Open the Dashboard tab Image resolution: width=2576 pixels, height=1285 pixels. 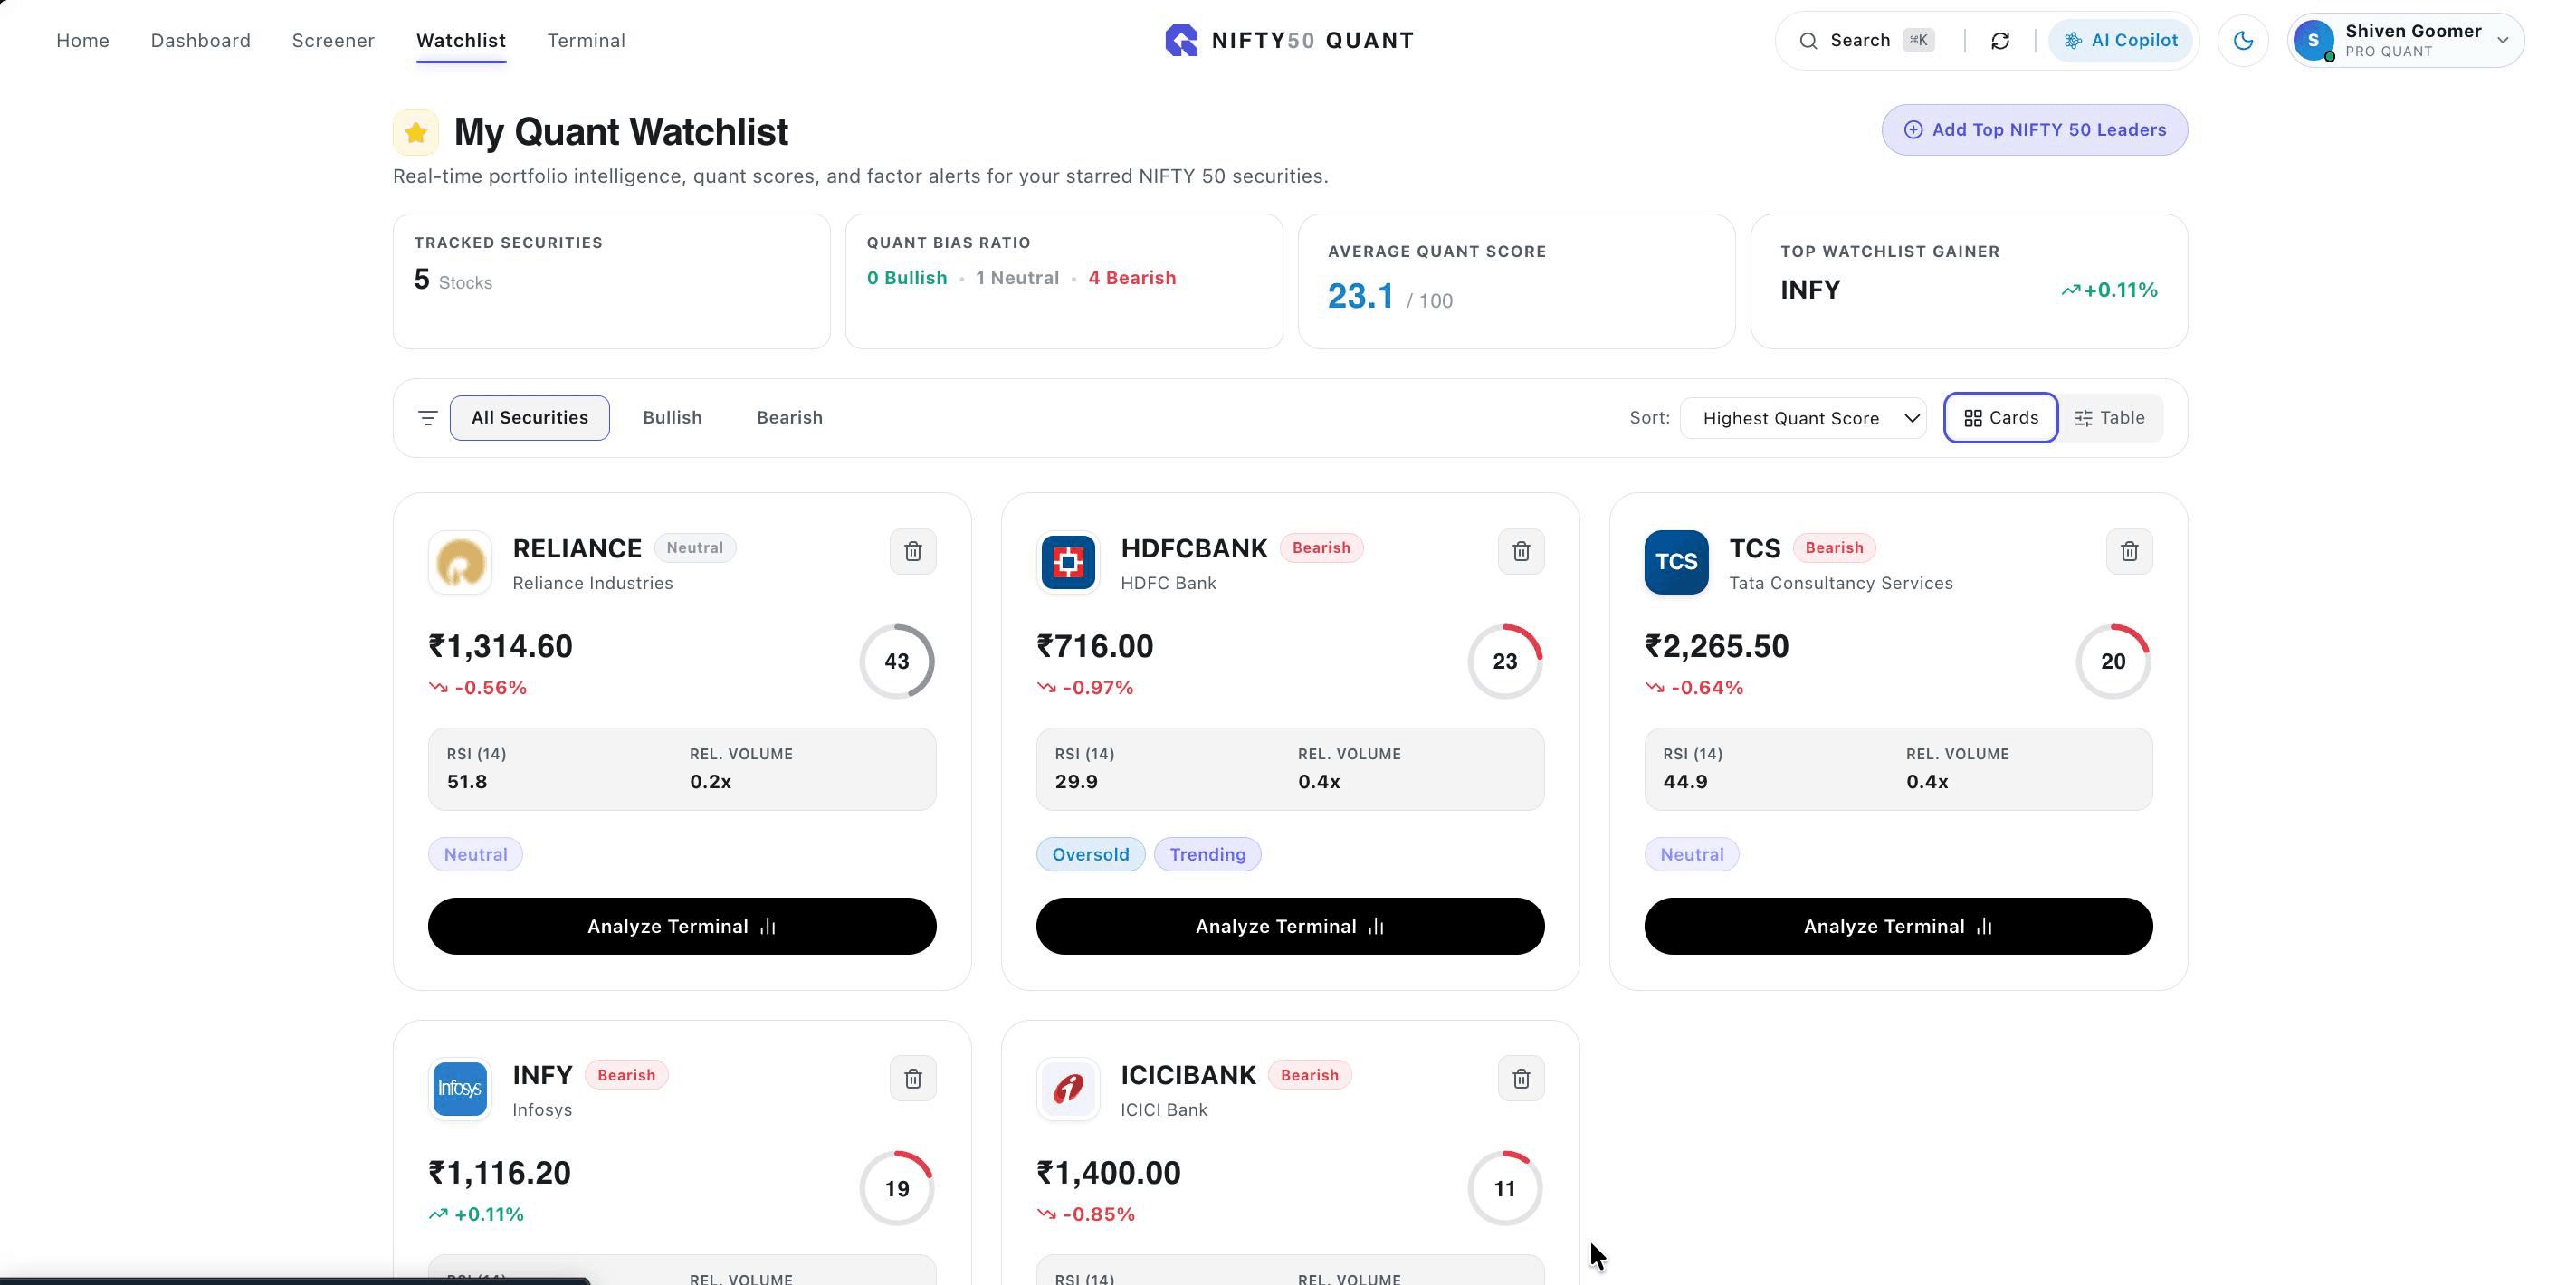click(x=201, y=41)
